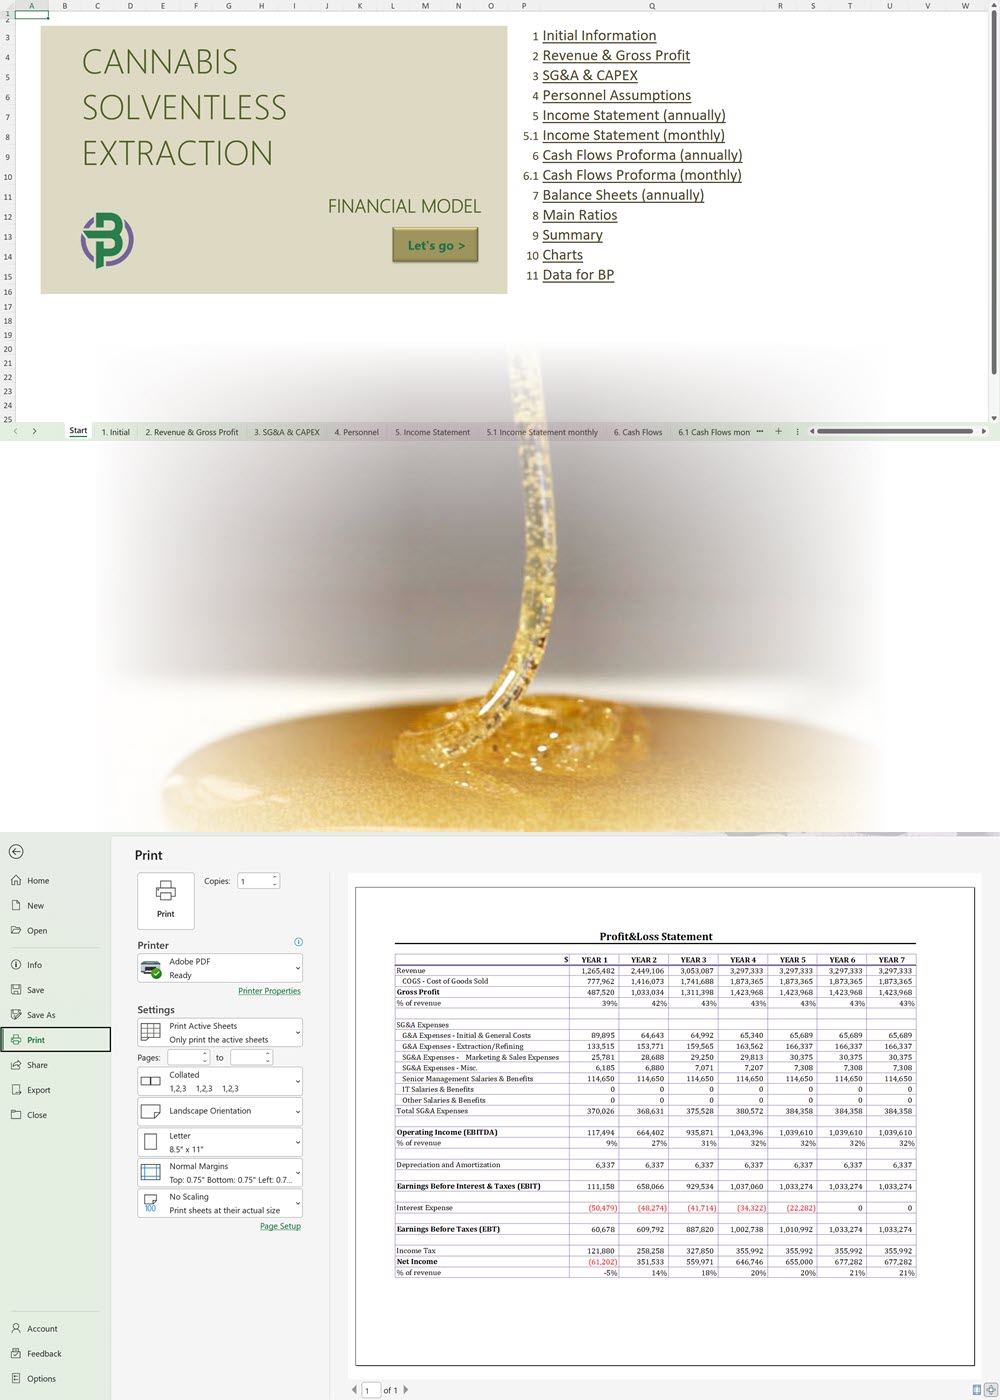
Task: Open SG&A & CAPEX link
Action: point(590,76)
